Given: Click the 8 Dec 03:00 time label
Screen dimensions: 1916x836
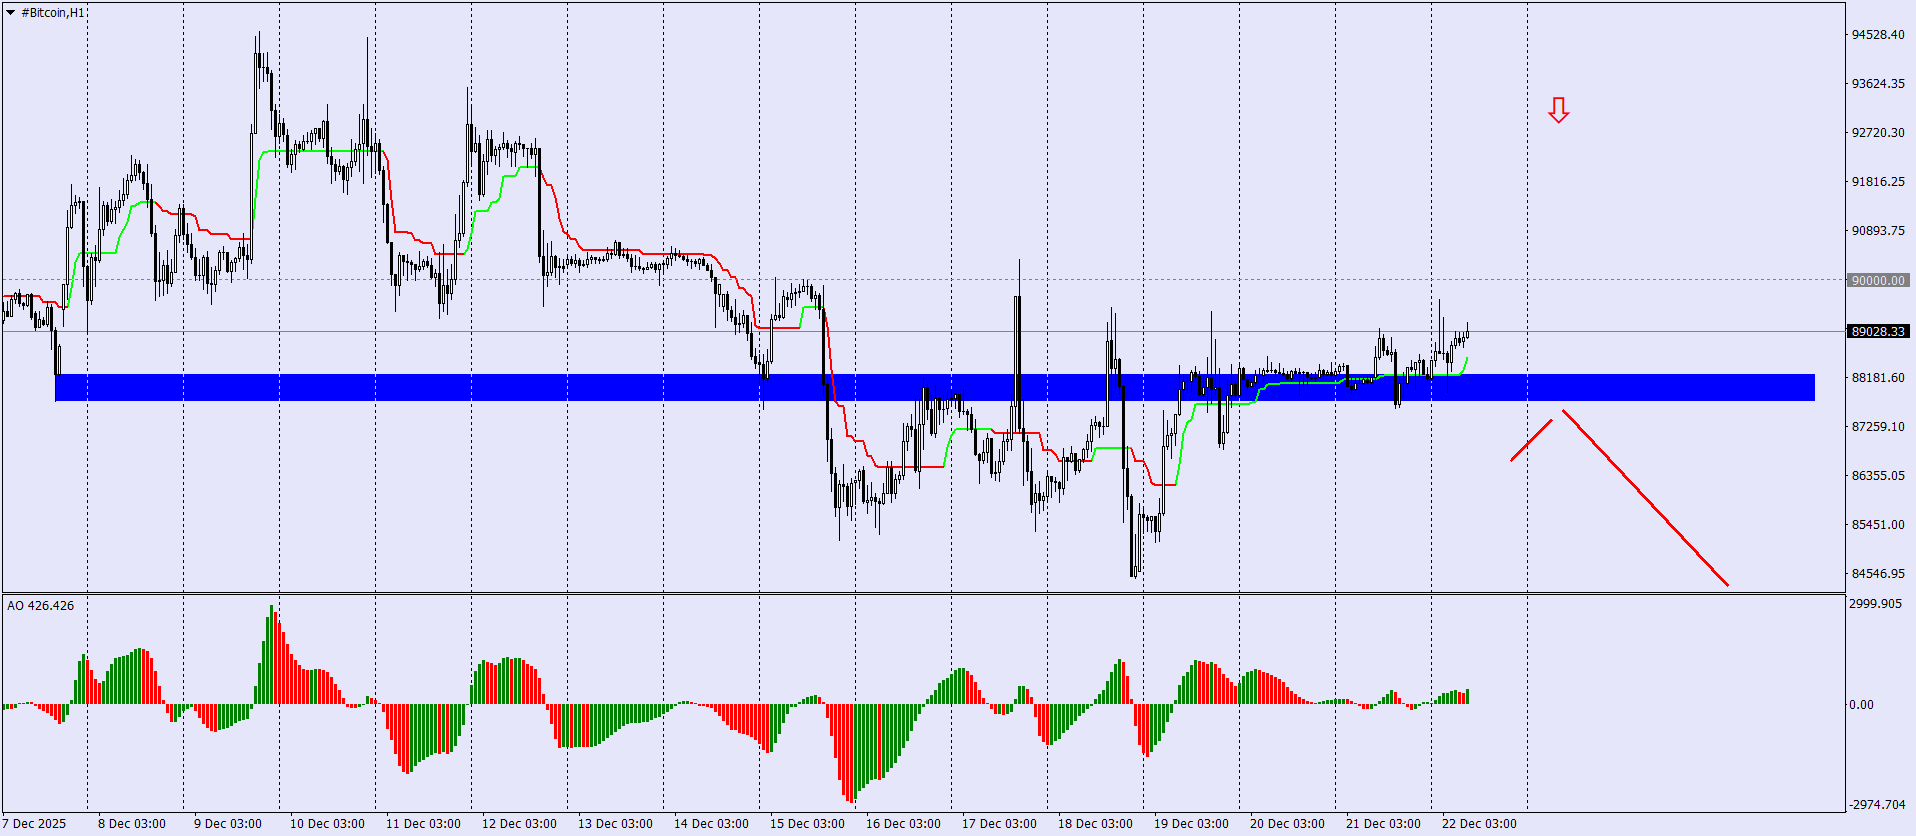Looking at the screenshot, I should click(x=132, y=824).
